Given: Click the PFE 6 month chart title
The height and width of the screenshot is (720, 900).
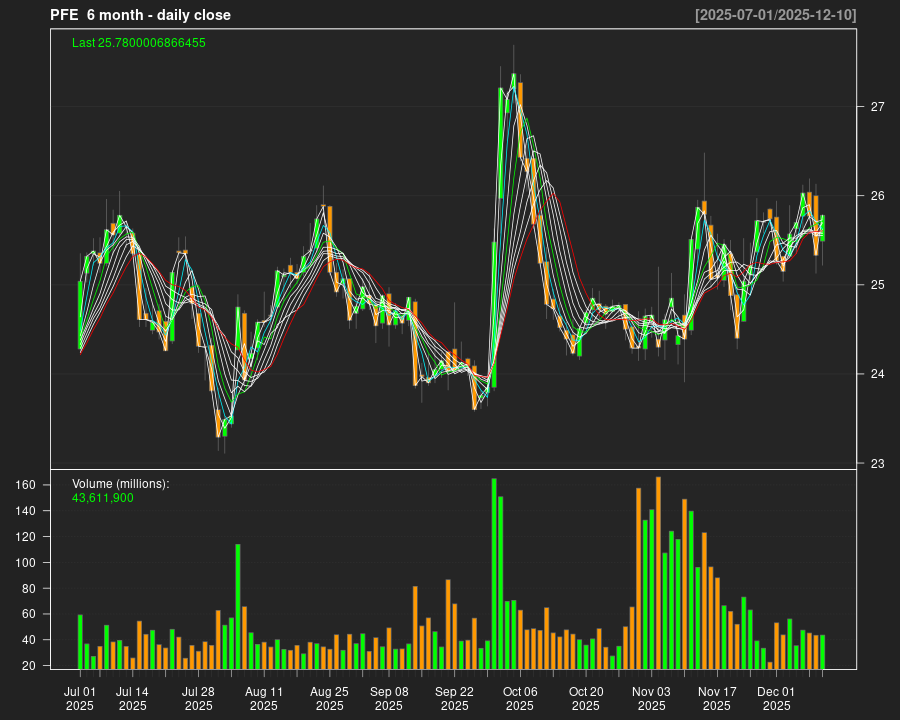Looking at the screenshot, I should [140, 15].
